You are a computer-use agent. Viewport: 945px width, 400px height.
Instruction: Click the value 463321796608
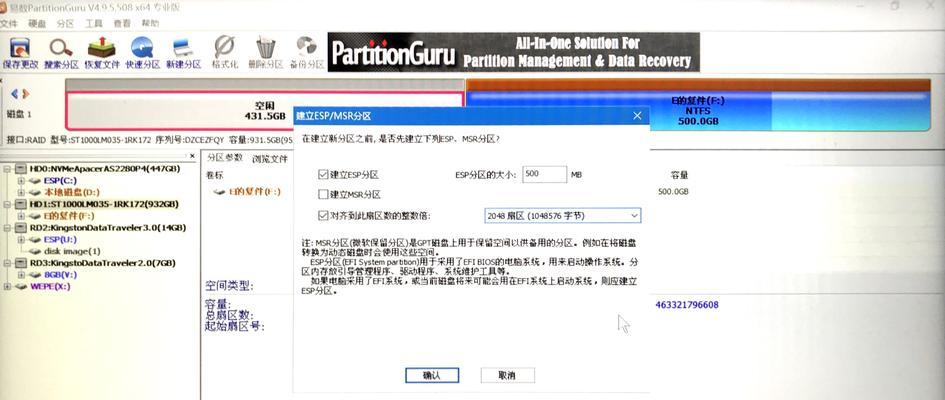pos(687,305)
